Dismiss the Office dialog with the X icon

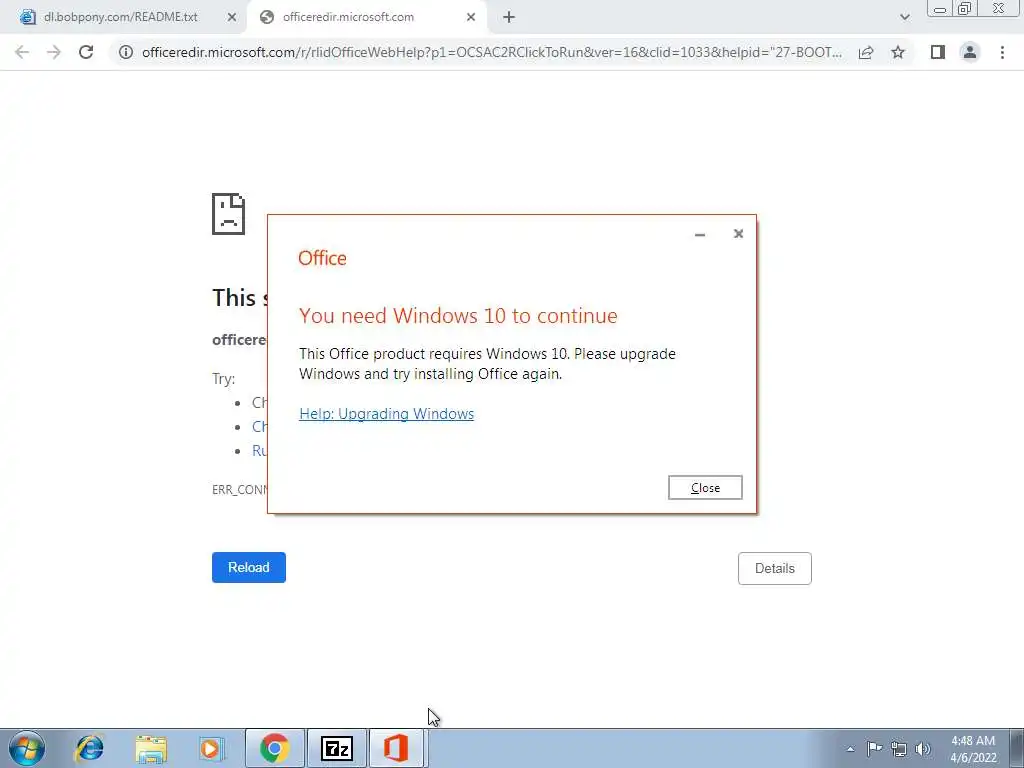738,234
